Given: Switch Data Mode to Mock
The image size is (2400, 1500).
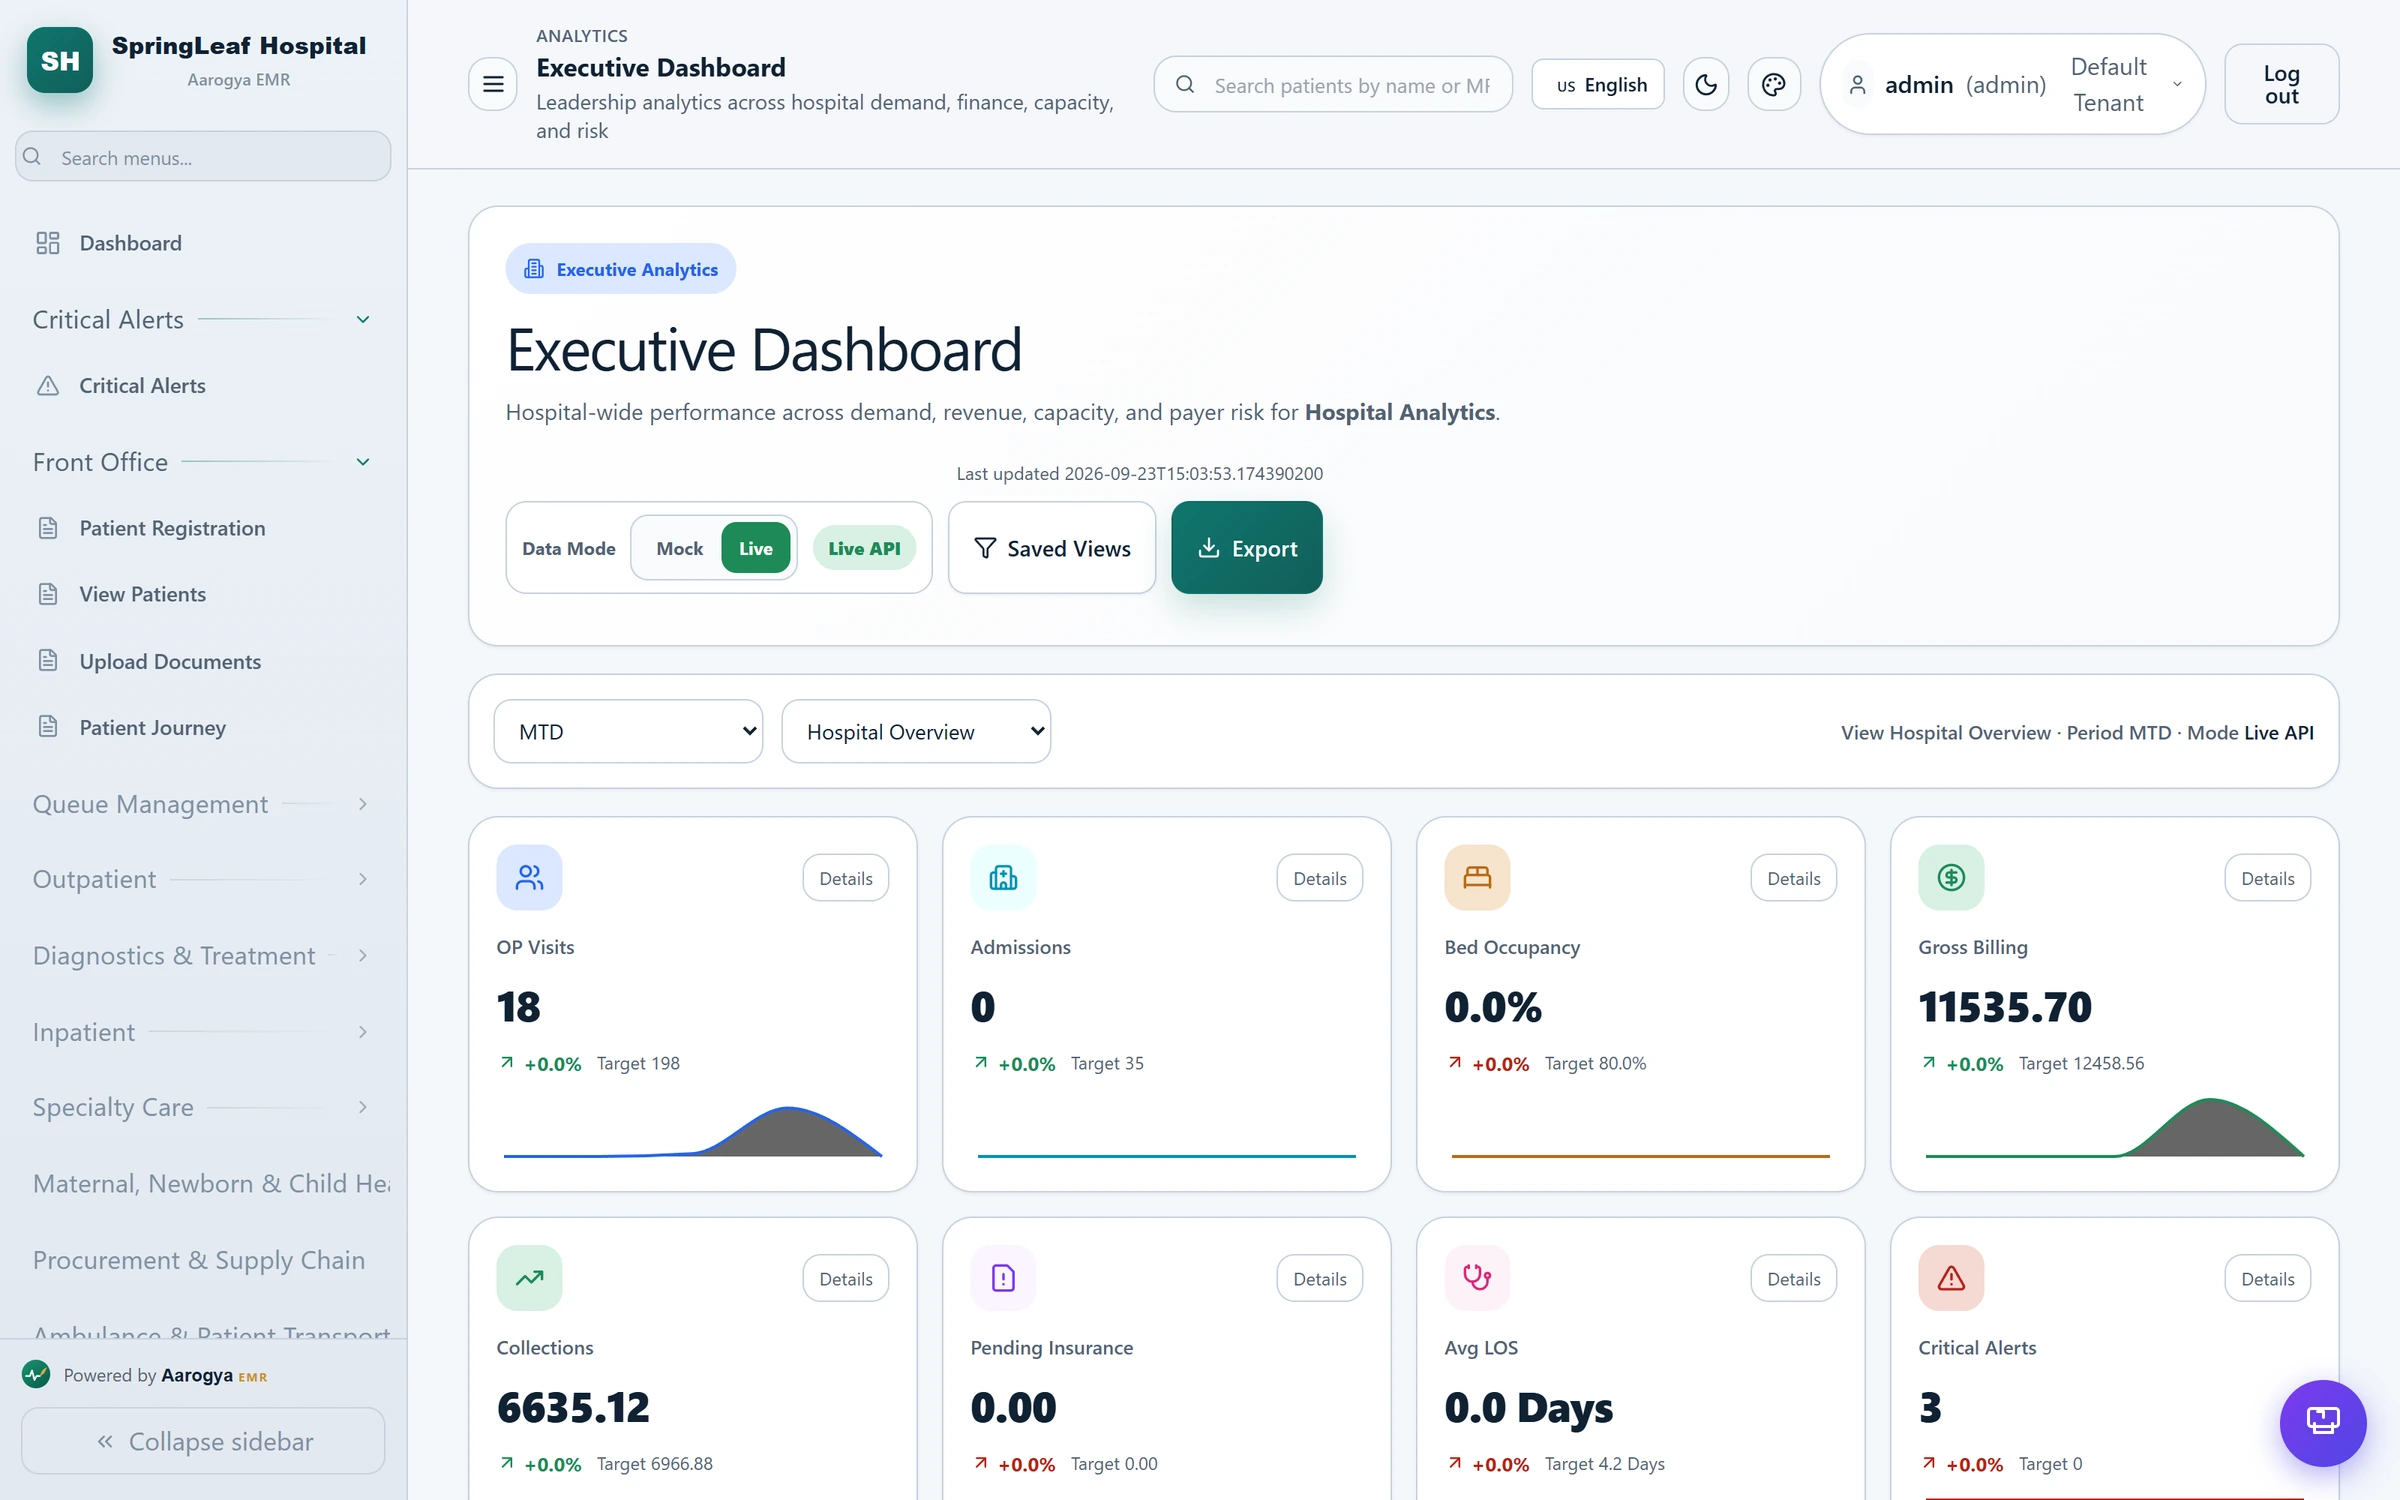Looking at the screenshot, I should click(680, 548).
